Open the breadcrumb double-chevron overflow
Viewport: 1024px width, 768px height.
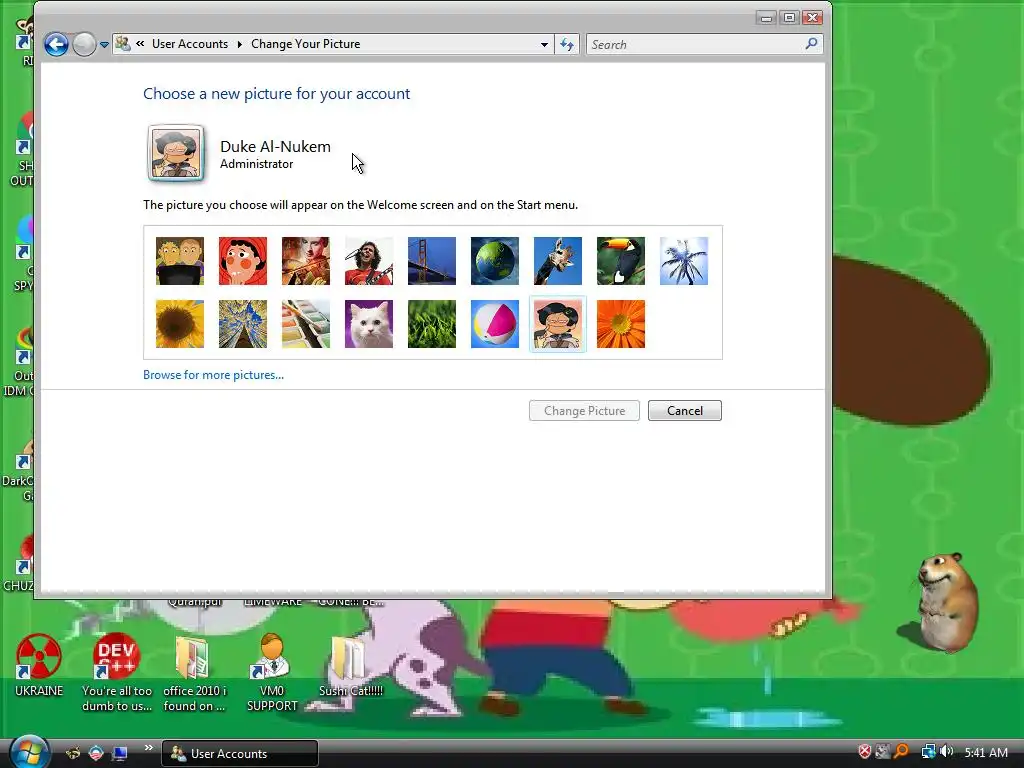pos(140,44)
